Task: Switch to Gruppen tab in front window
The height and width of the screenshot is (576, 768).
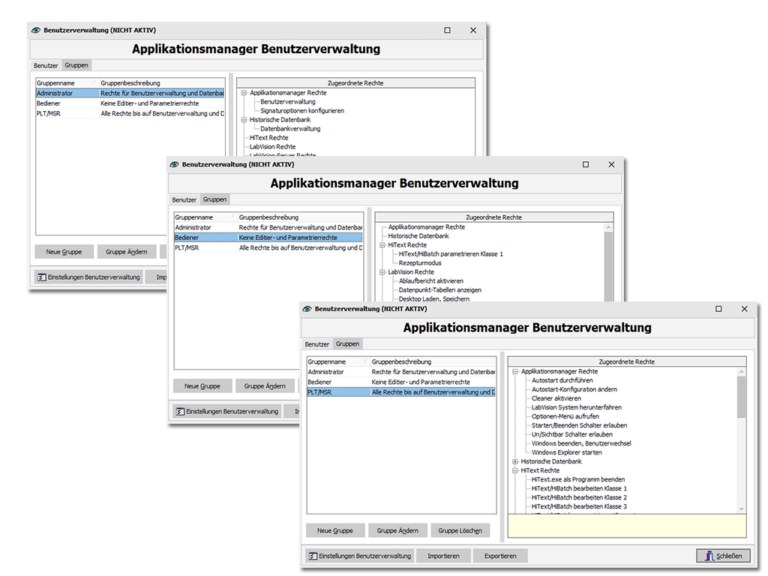Action: click(347, 344)
